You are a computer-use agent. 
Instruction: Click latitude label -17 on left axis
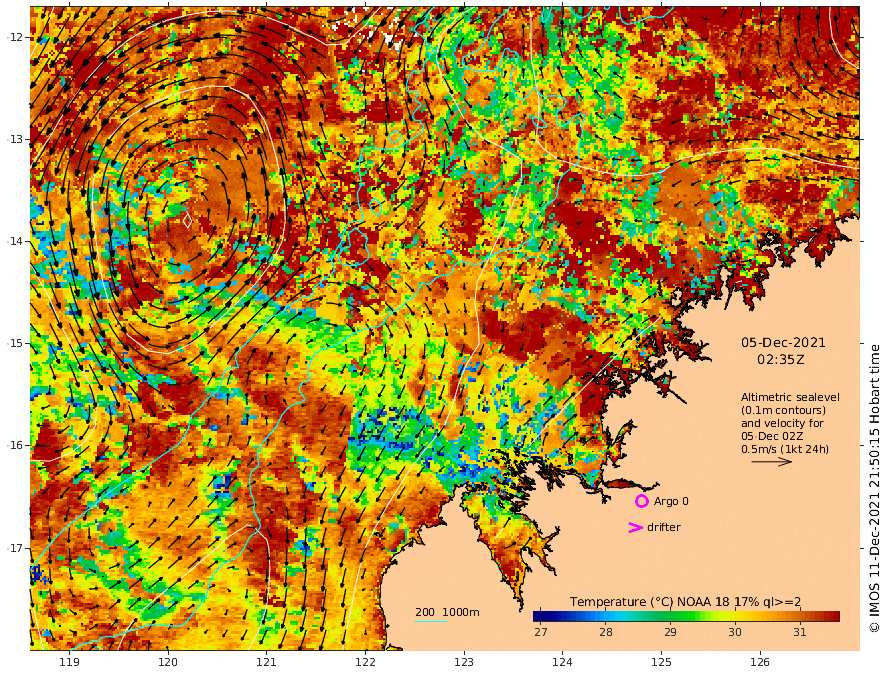[15, 548]
